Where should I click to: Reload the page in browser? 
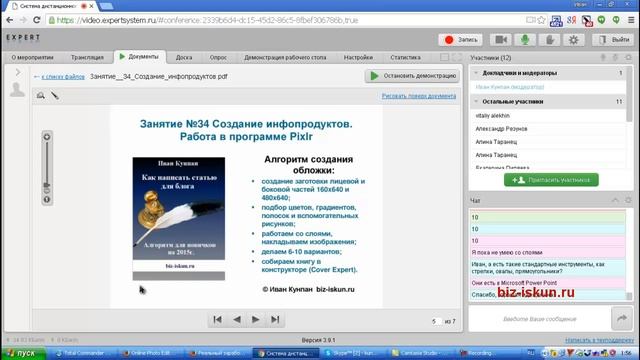[37, 20]
